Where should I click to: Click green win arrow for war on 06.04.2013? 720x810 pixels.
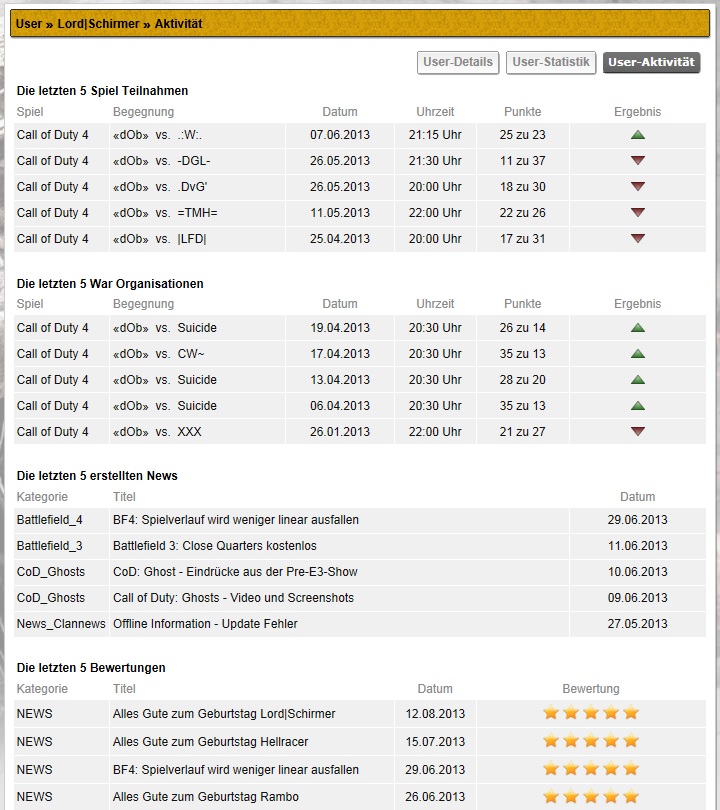tap(638, 406)
